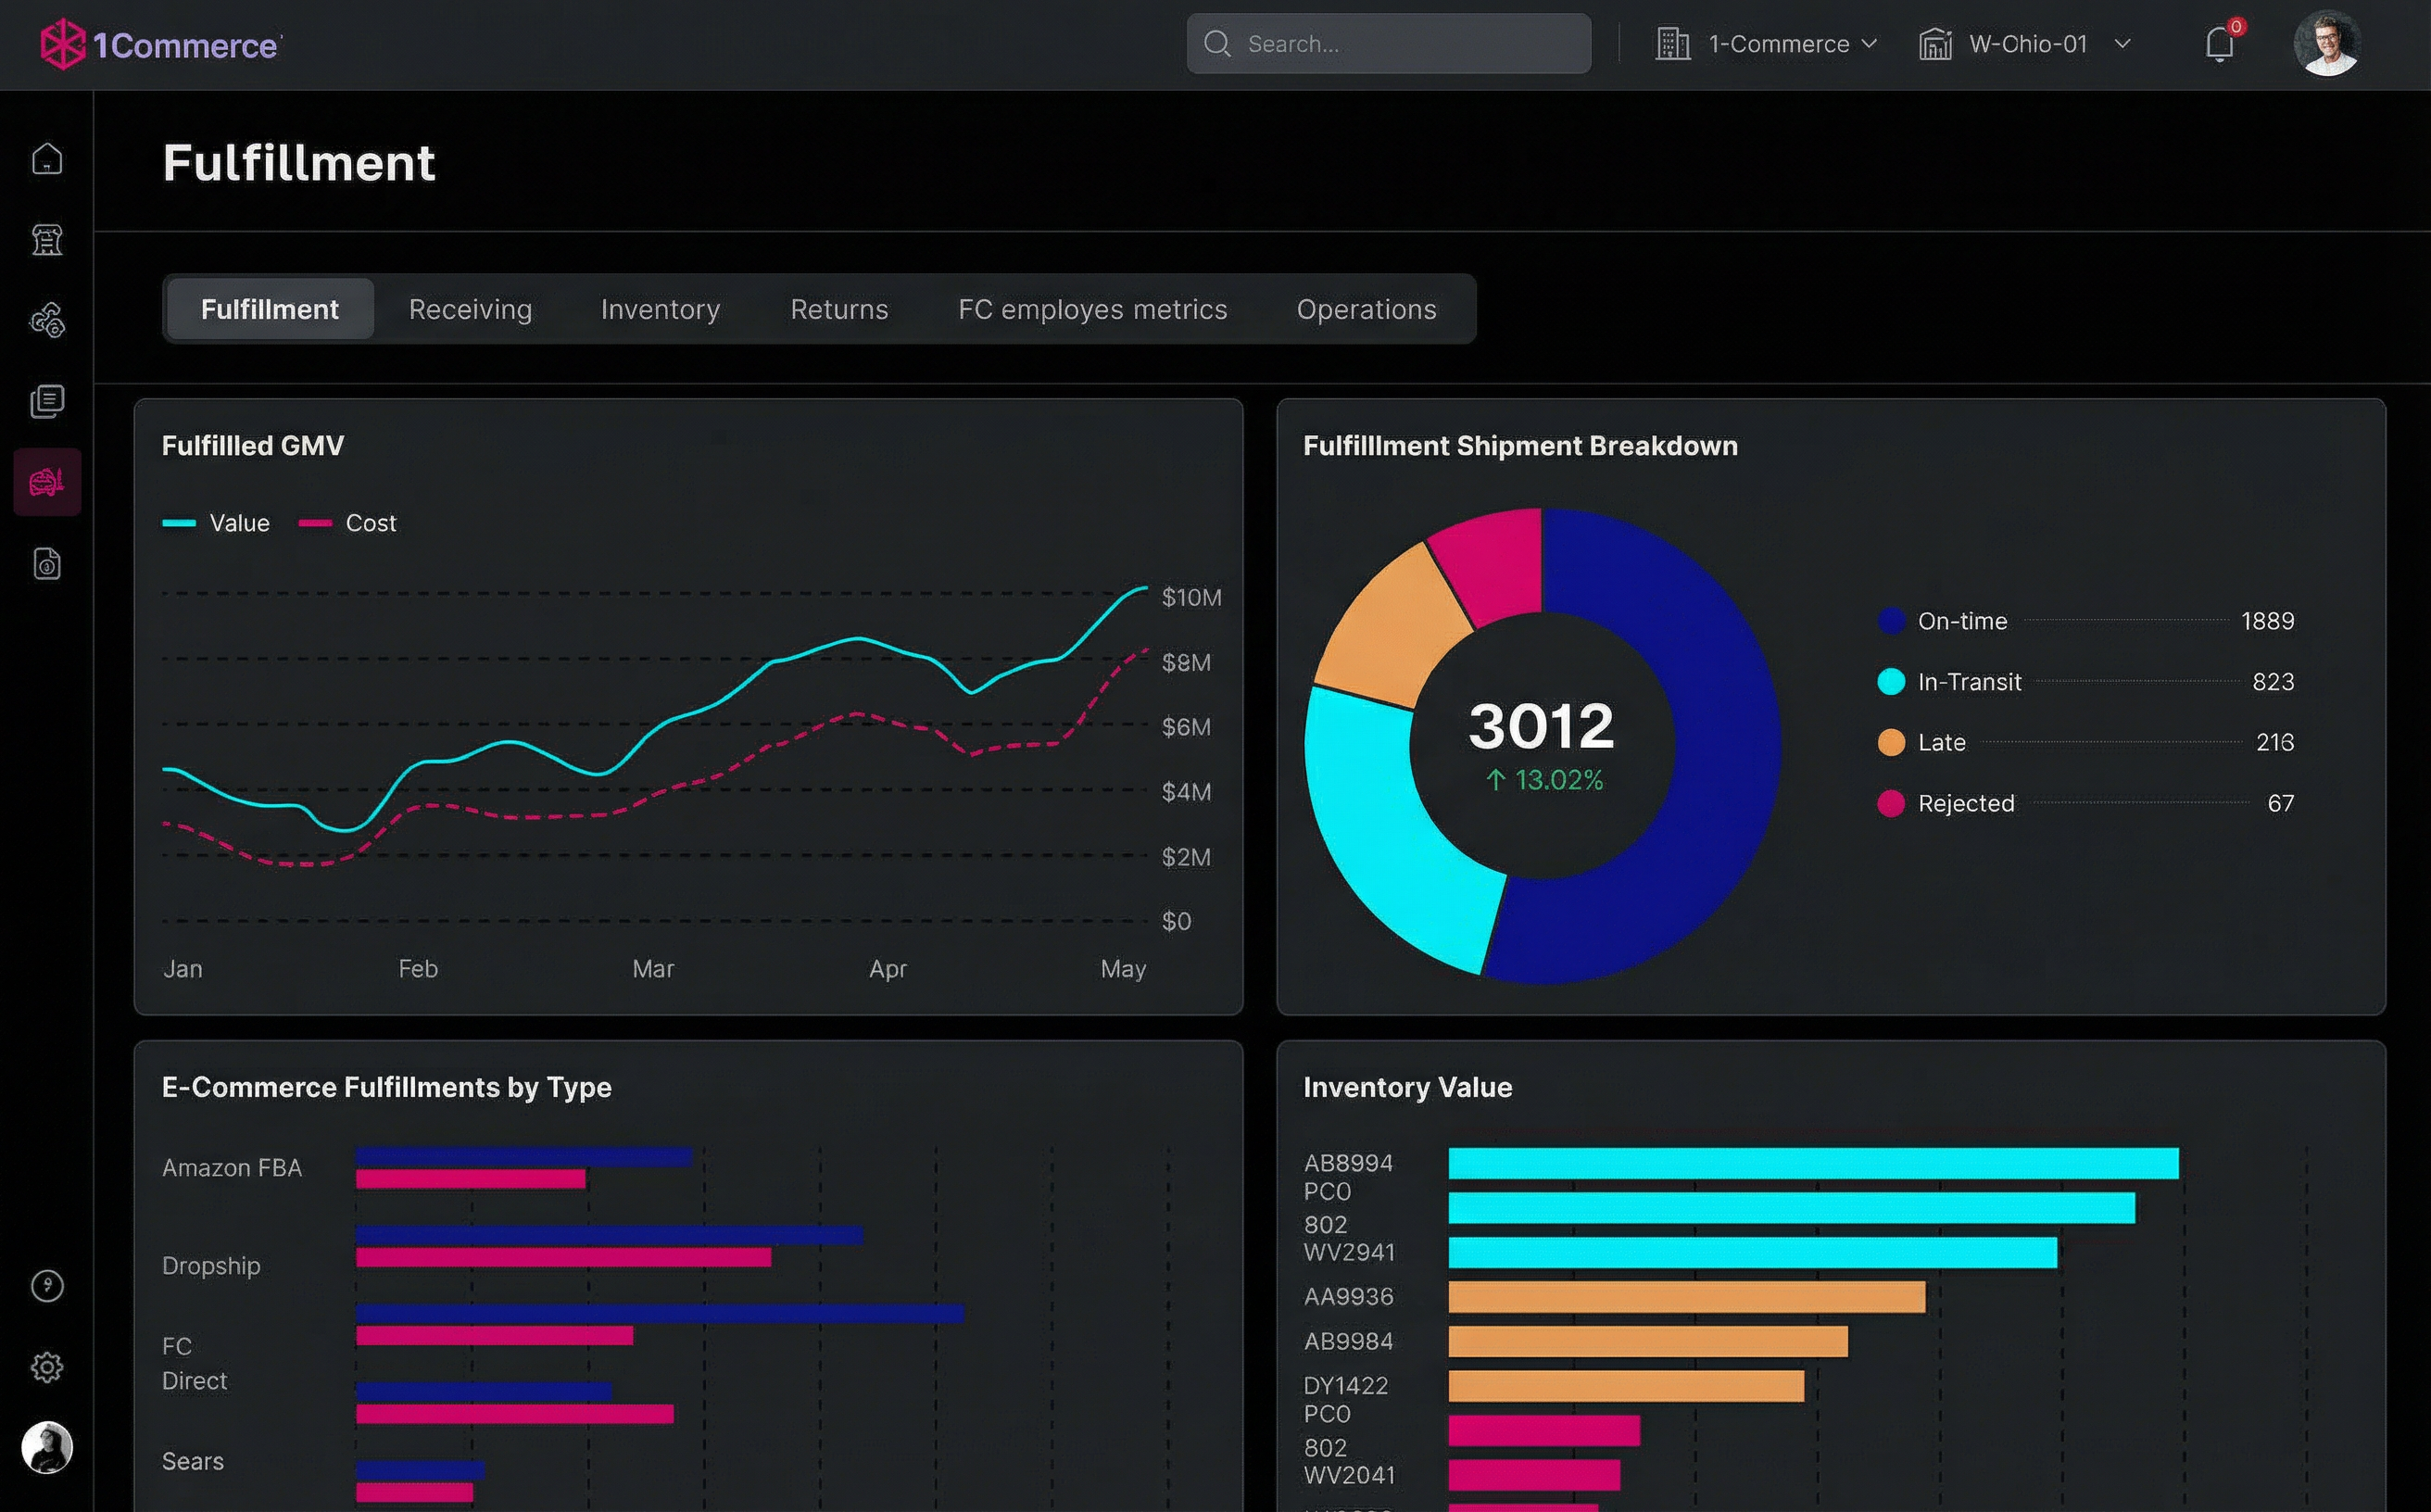Open the Home dashboard icon
The image size is (2431, 1512).
pos(47,158)
